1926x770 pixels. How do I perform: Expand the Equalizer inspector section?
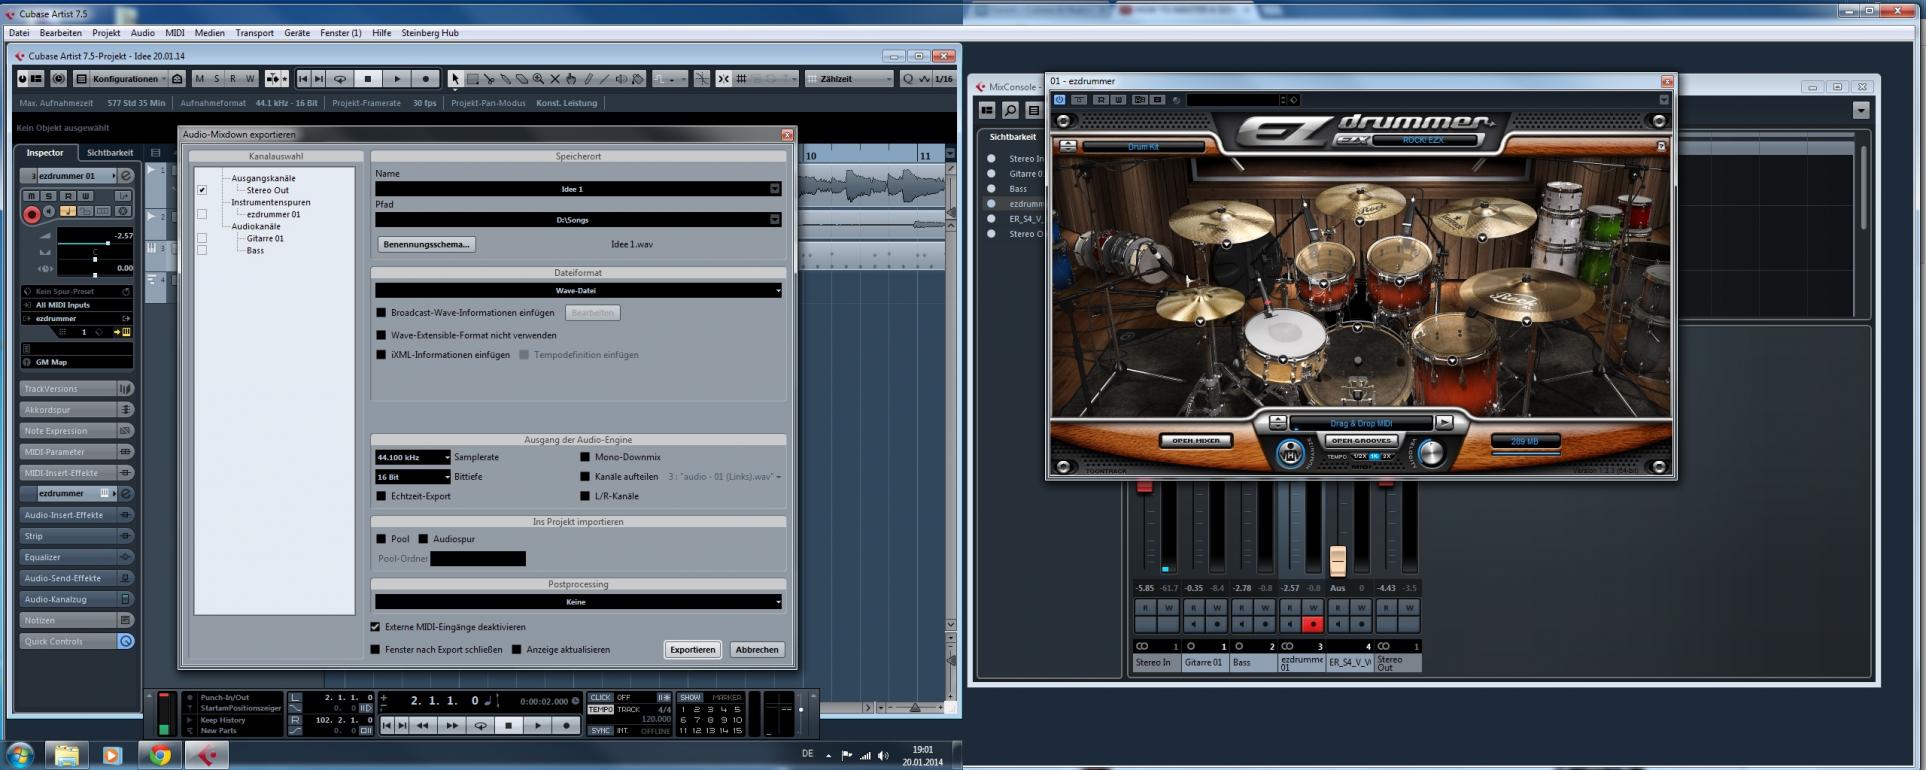pos(76,557)
